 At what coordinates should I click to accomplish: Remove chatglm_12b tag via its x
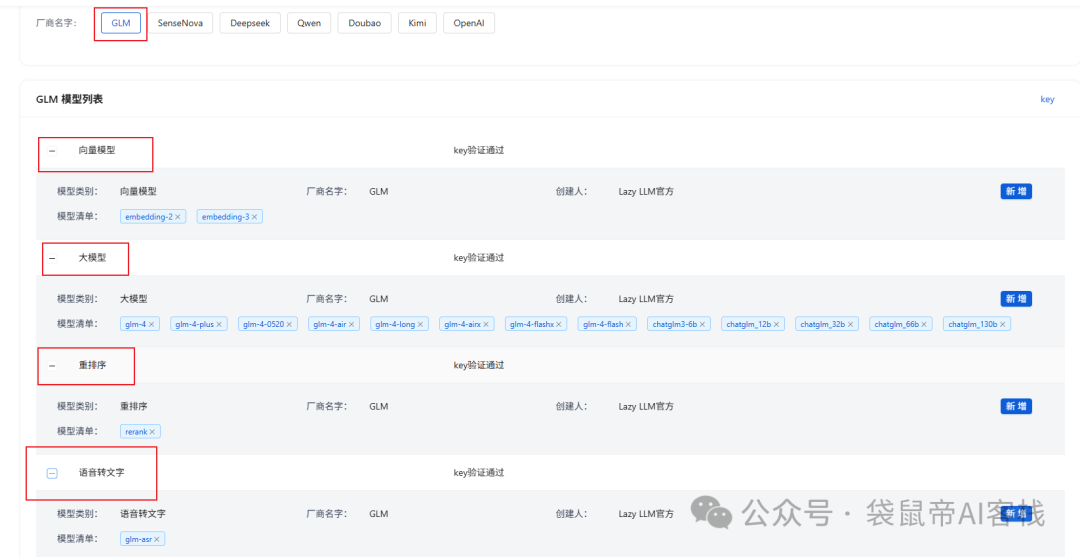point(776,324)
